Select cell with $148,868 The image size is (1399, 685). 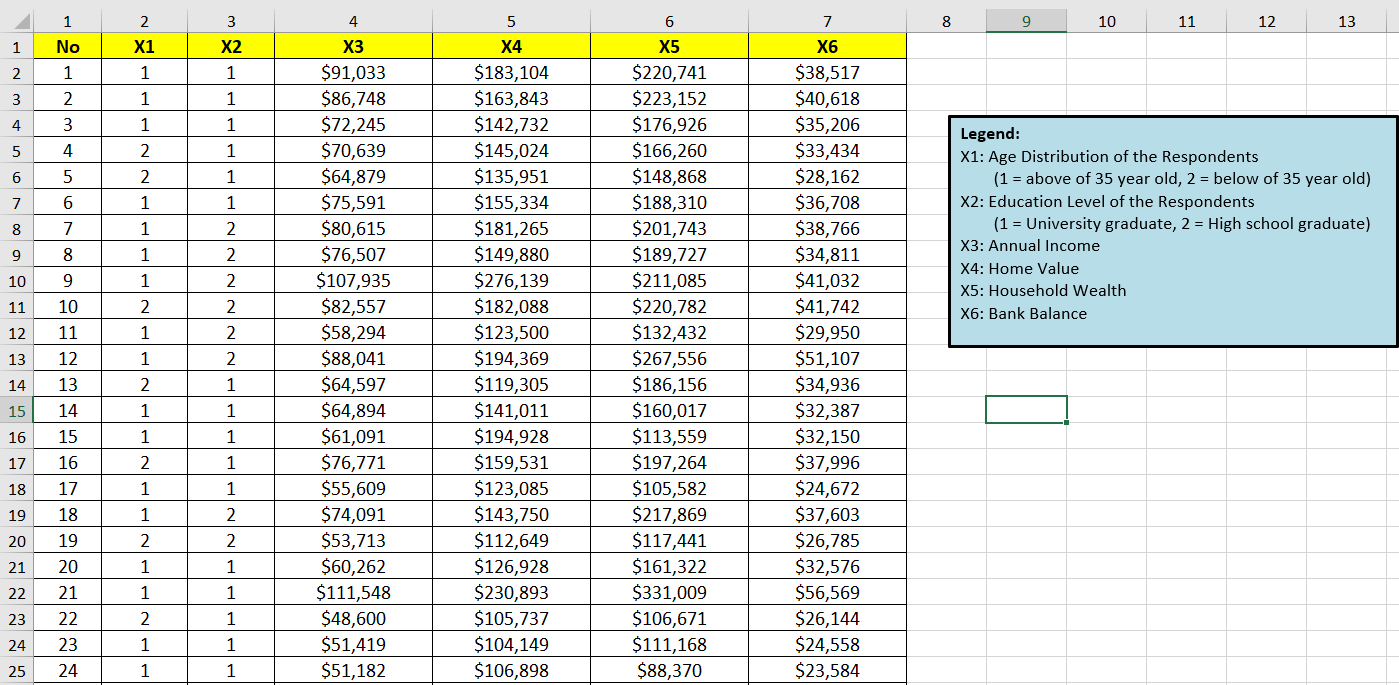[669, 176]
